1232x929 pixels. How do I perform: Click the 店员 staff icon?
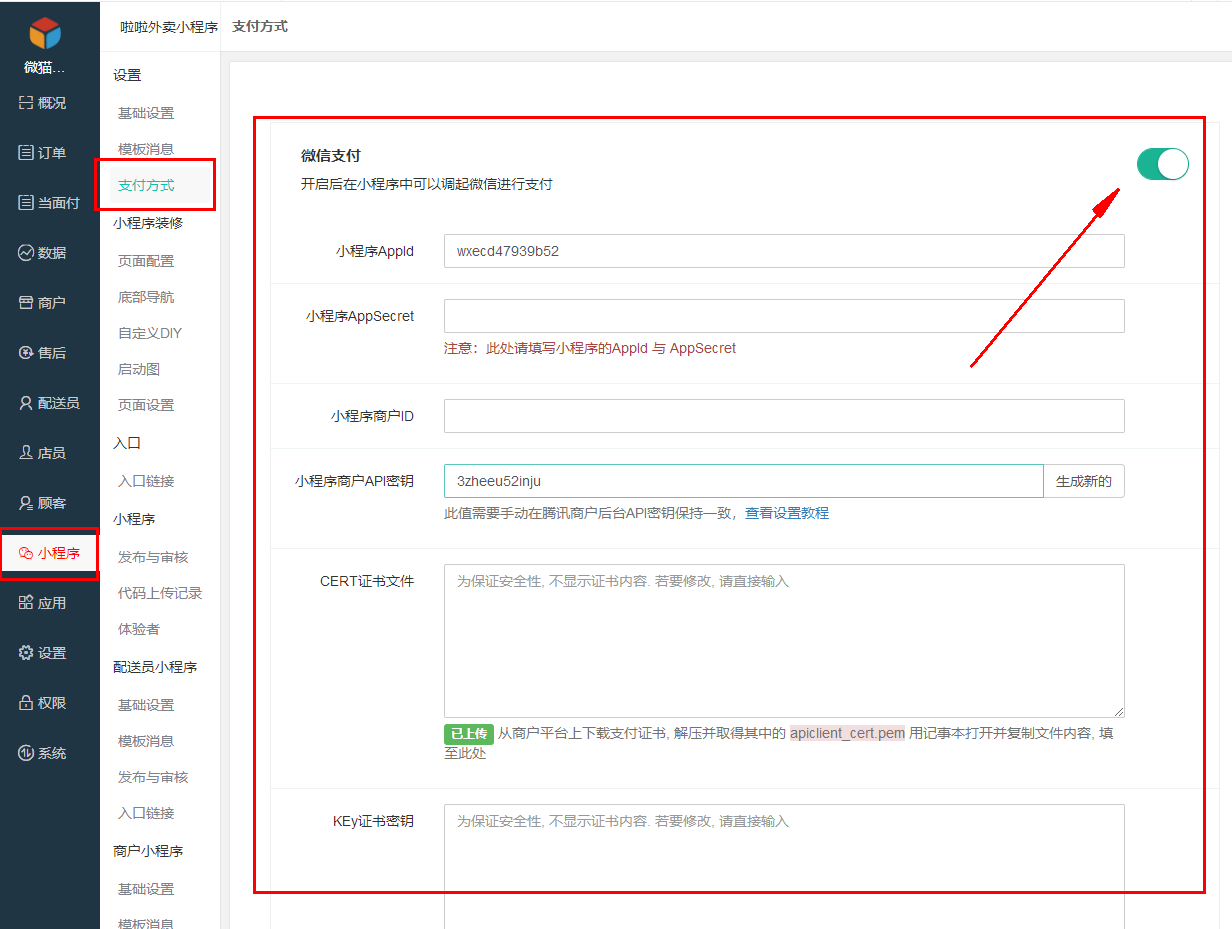[26, 452]
